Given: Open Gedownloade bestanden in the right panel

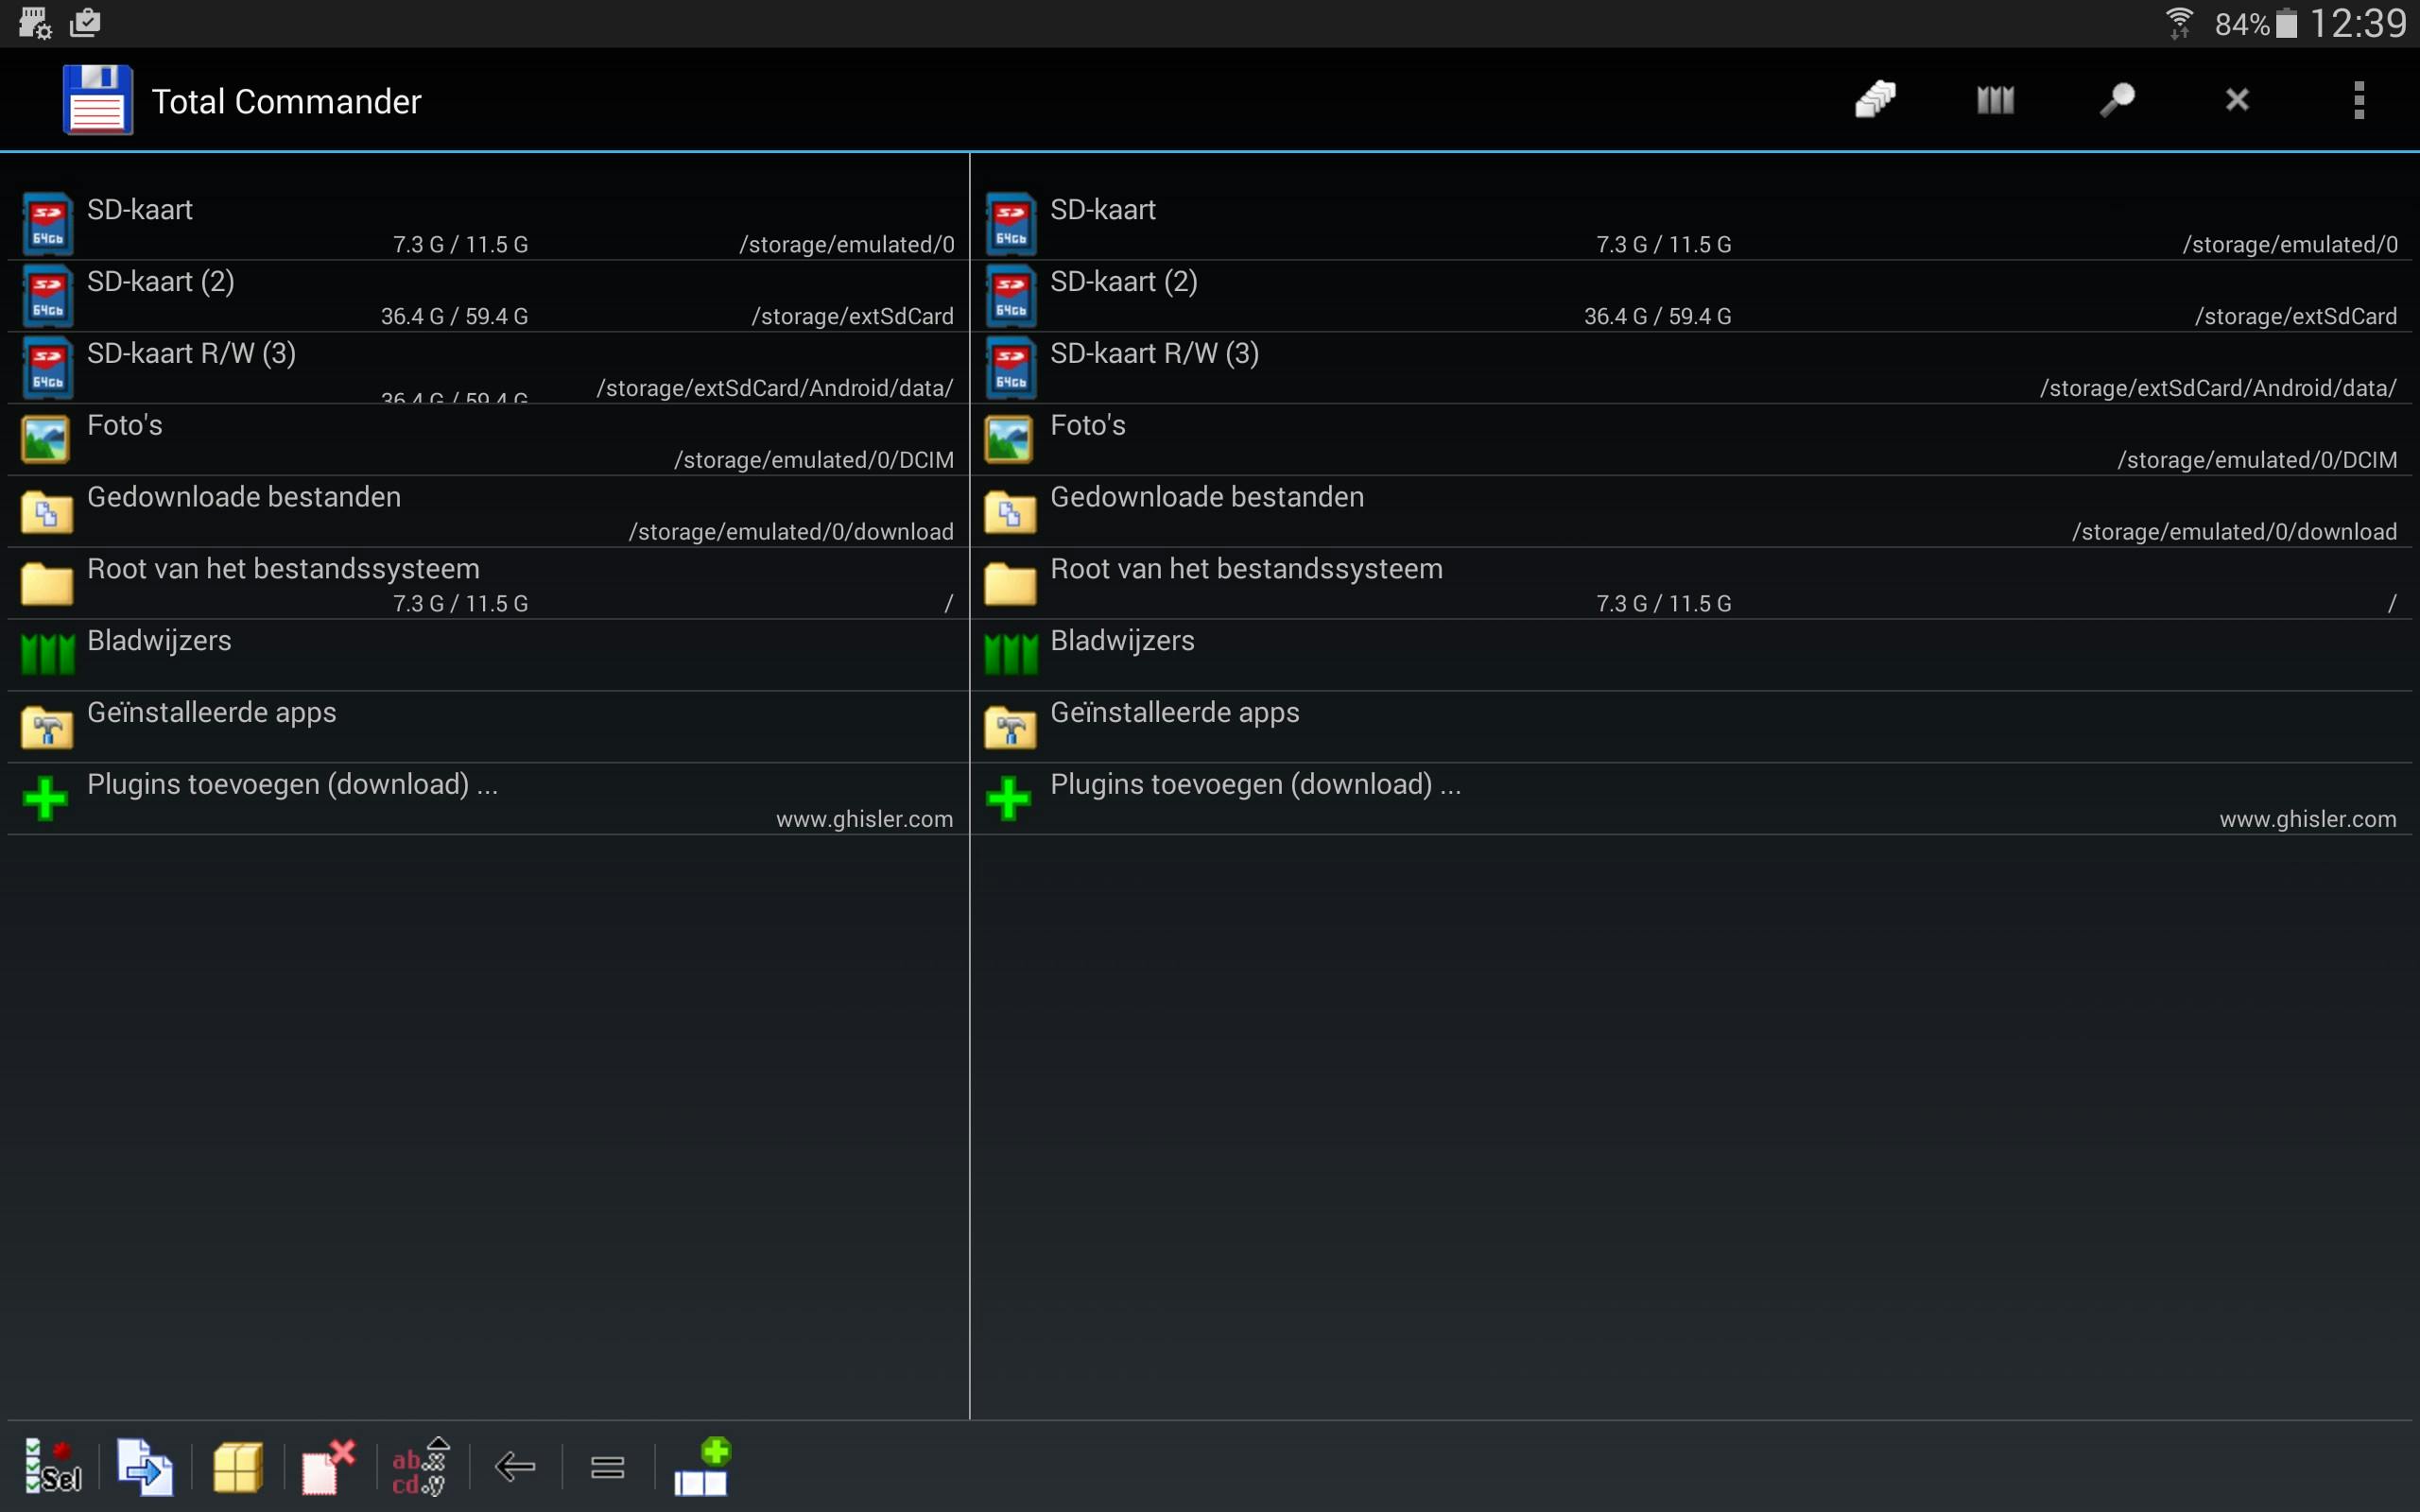Looking at the screenshot, I should [1300, 510].
